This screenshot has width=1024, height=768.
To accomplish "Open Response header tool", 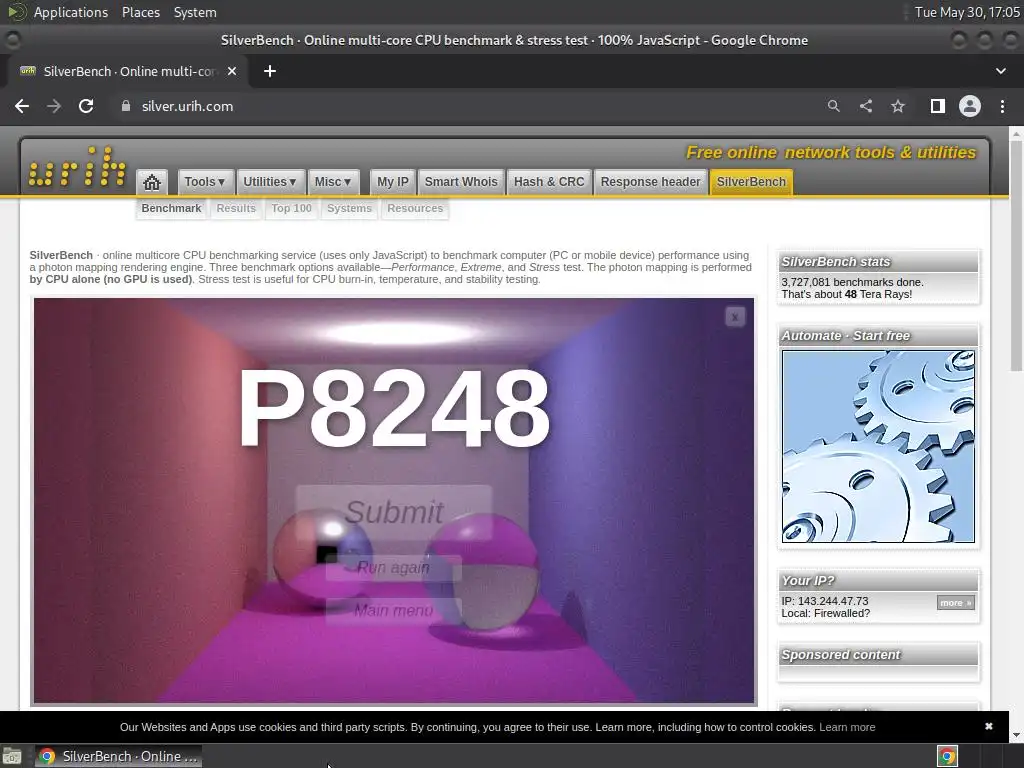I will (650, 182).
